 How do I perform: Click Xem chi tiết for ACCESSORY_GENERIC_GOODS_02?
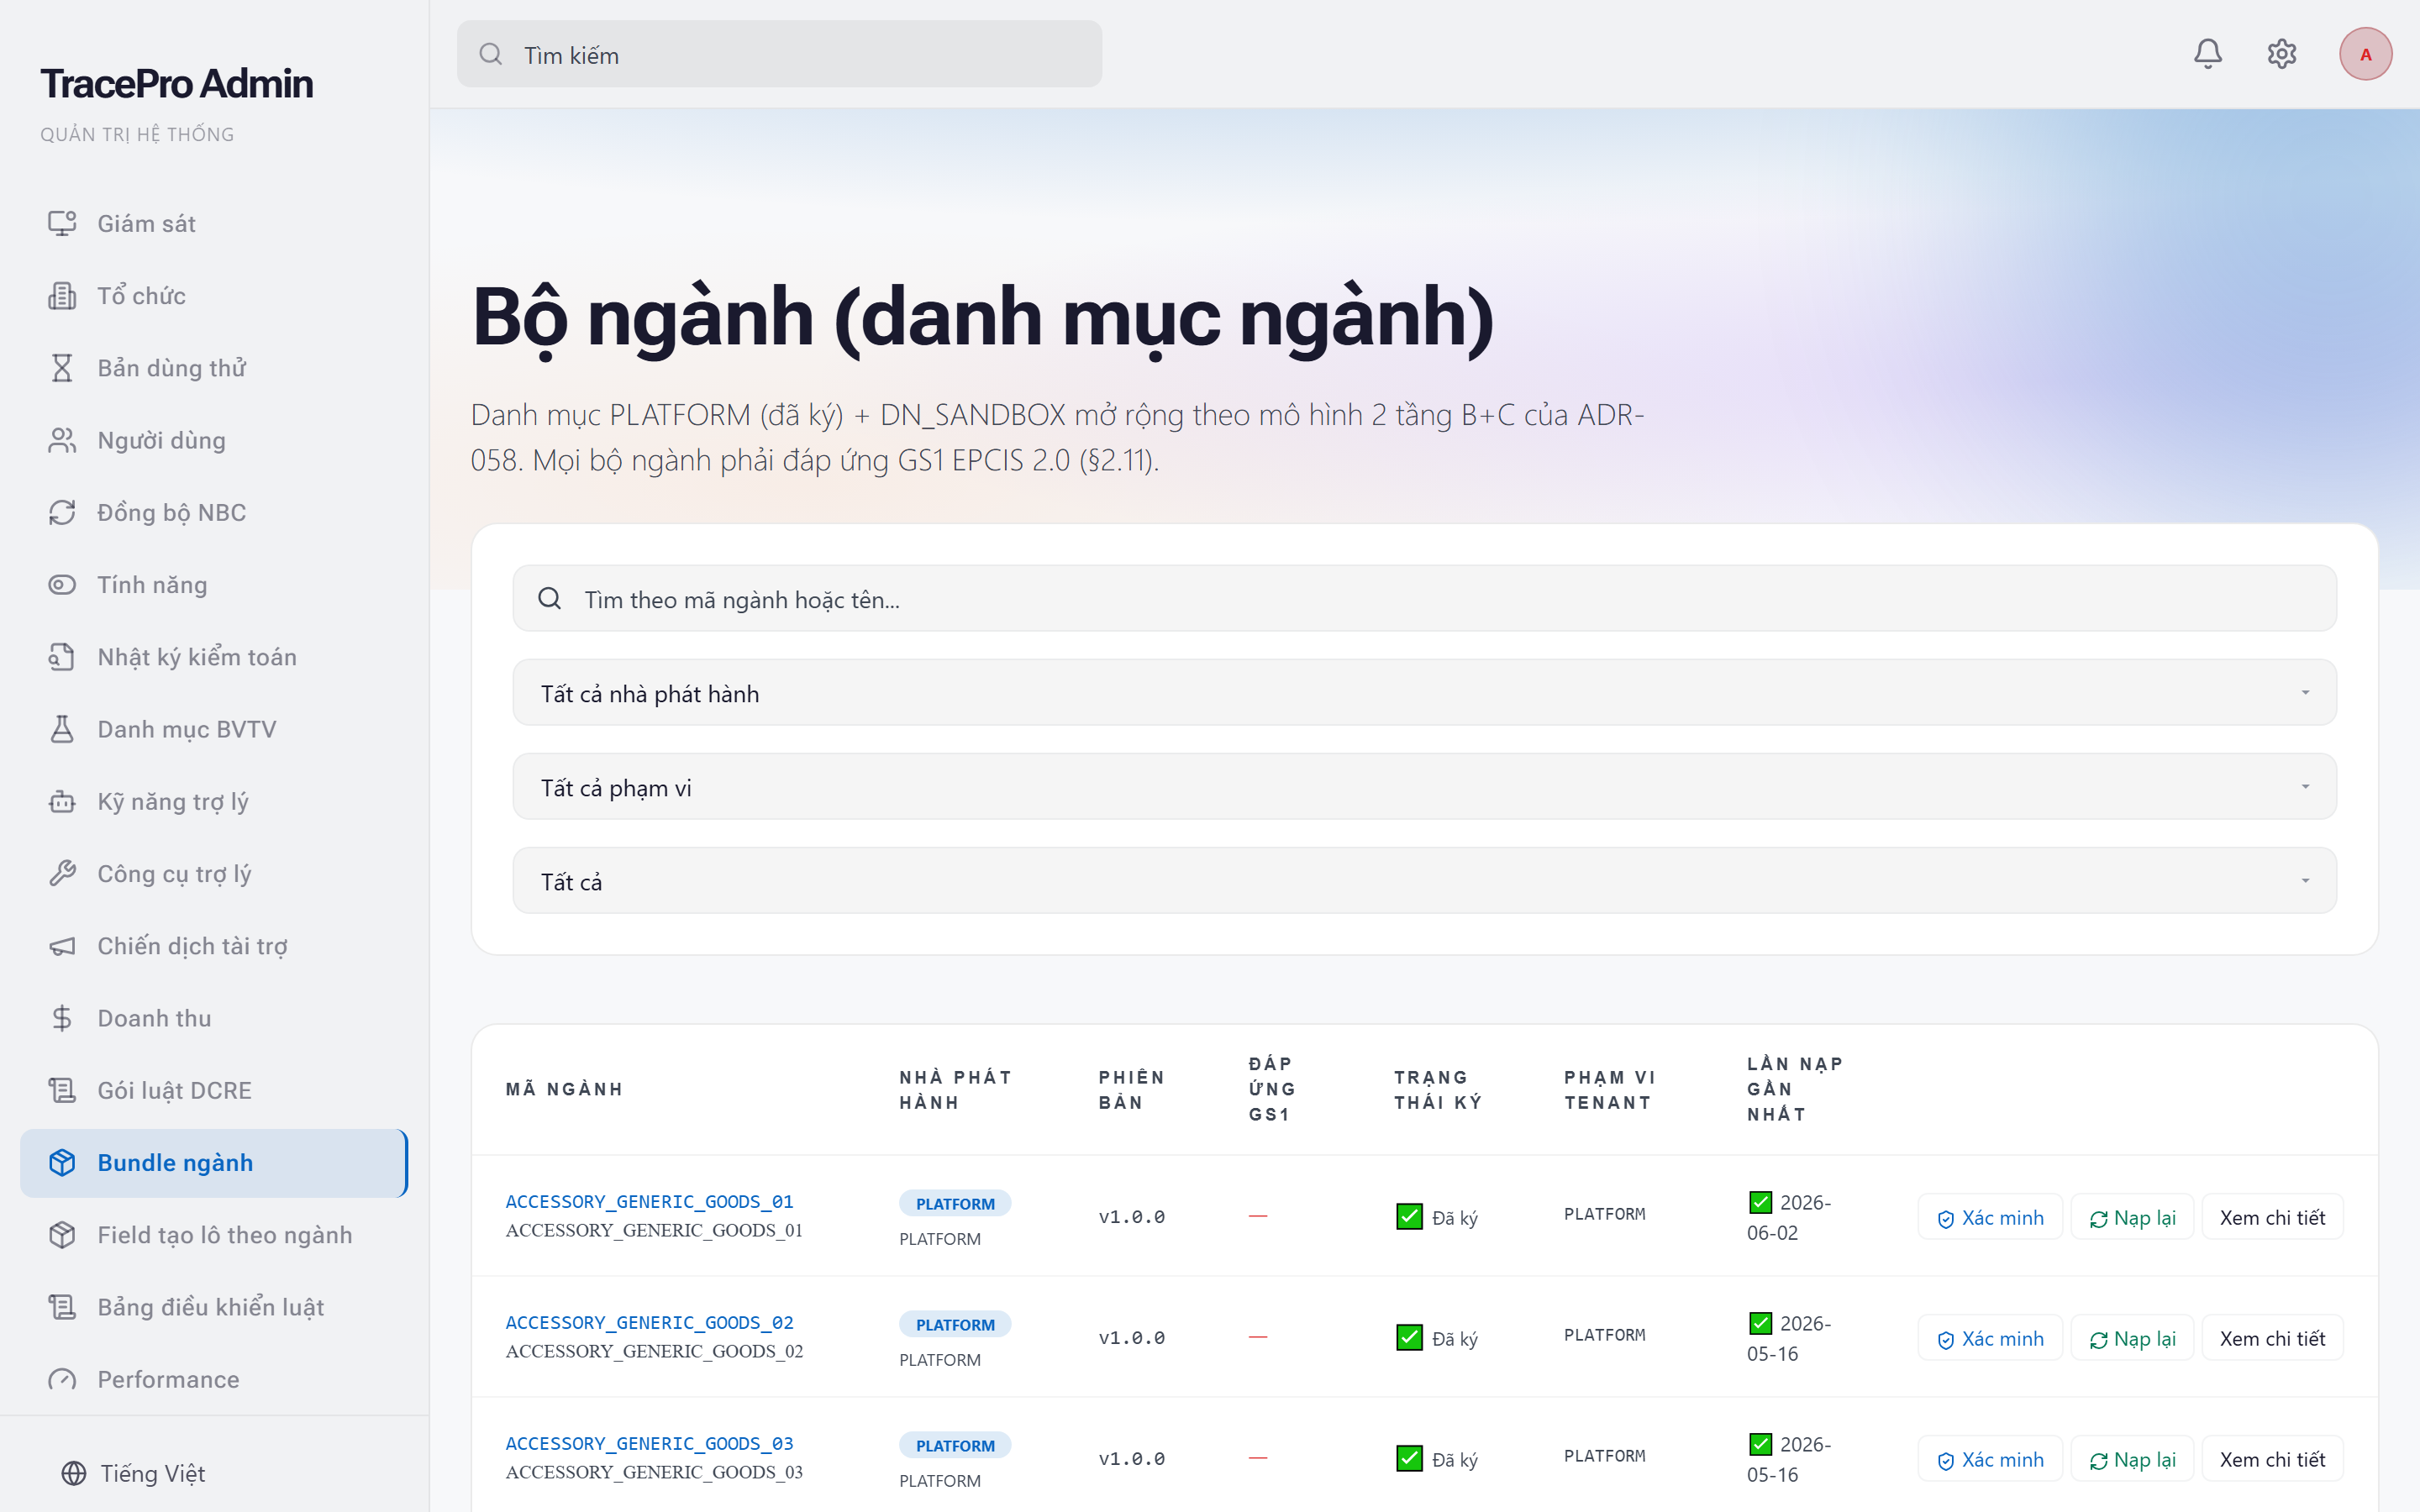coord(2272,1338)
